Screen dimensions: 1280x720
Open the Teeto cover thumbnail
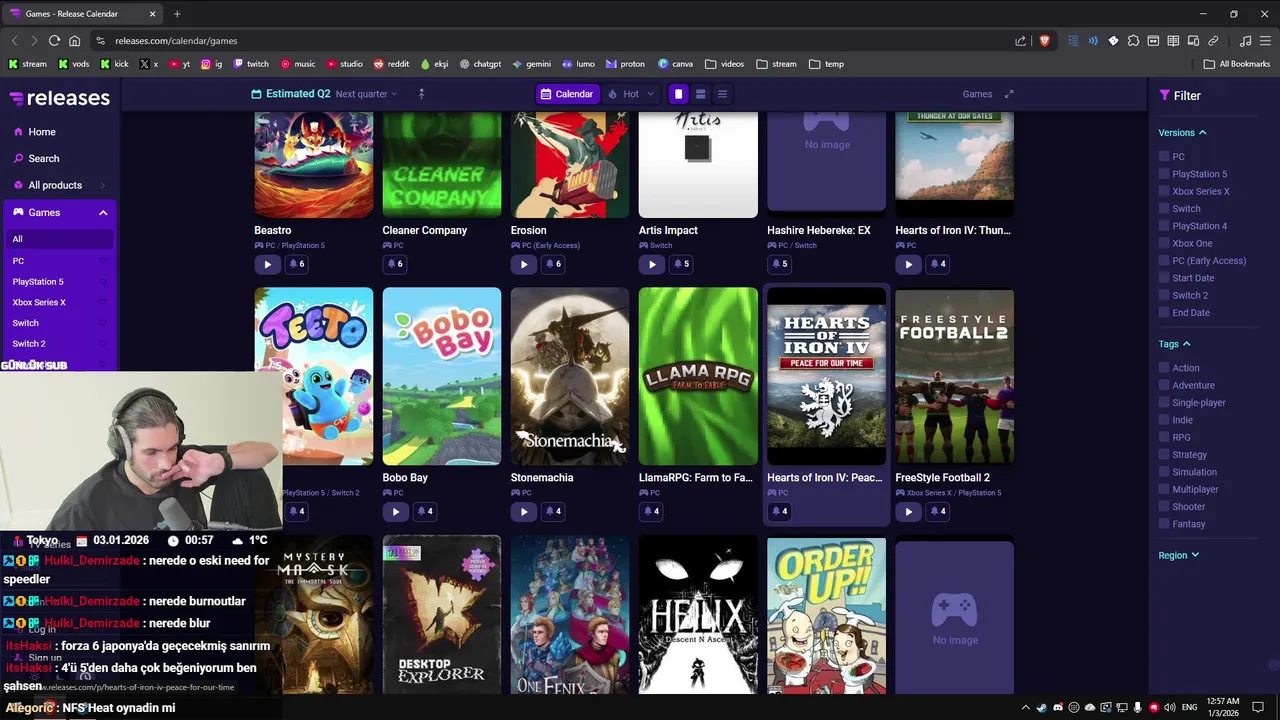314,376
